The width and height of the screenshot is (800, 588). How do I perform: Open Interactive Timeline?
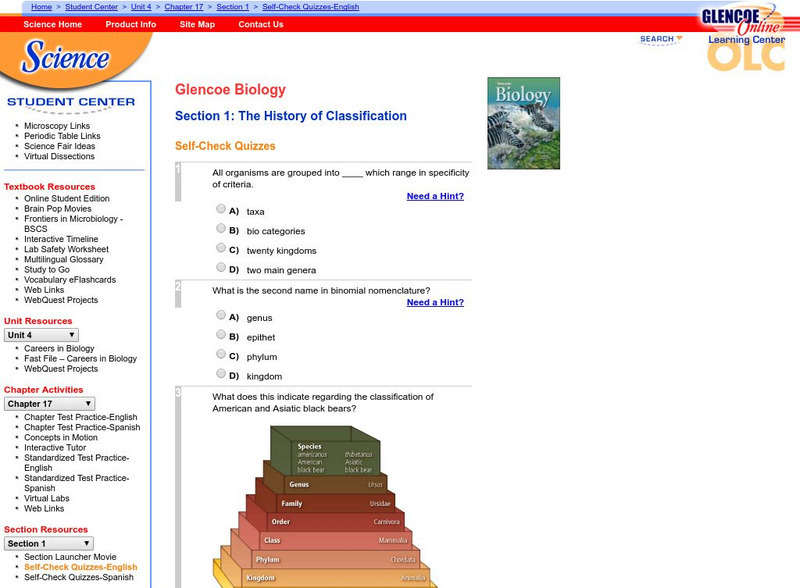point(61,239)
